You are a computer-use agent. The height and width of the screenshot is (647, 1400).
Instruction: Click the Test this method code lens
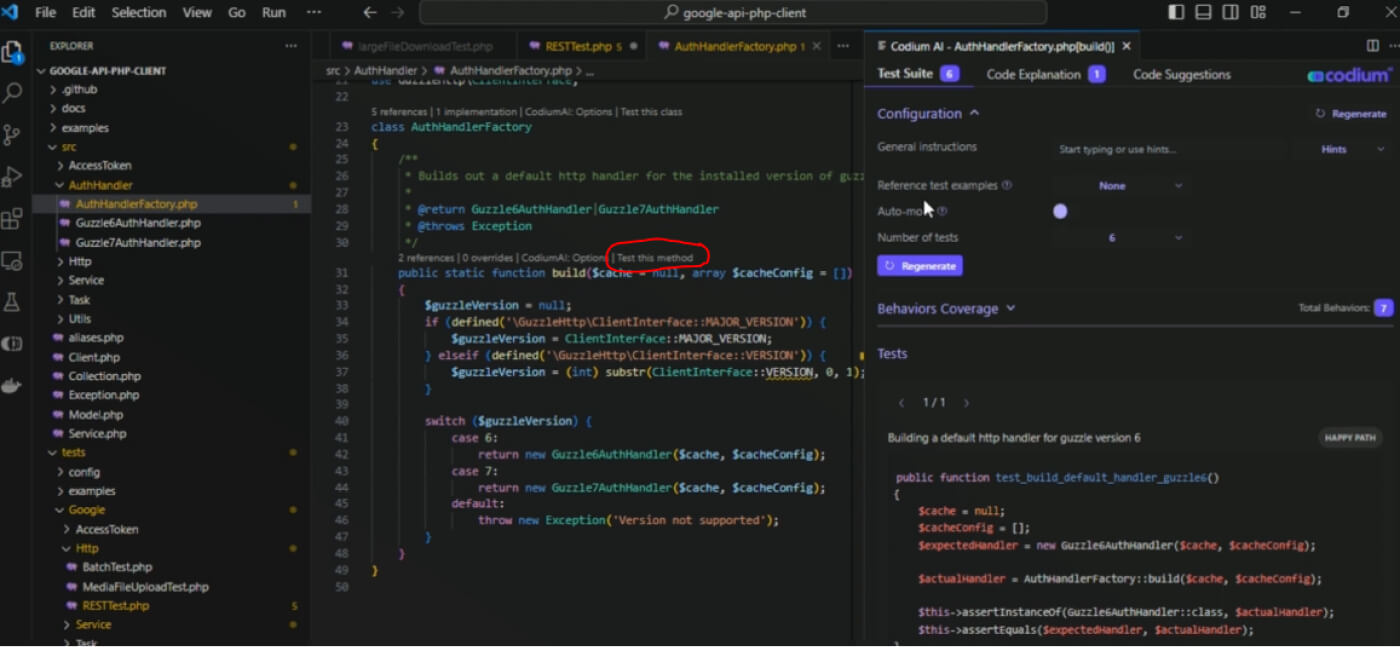point(655,258)
